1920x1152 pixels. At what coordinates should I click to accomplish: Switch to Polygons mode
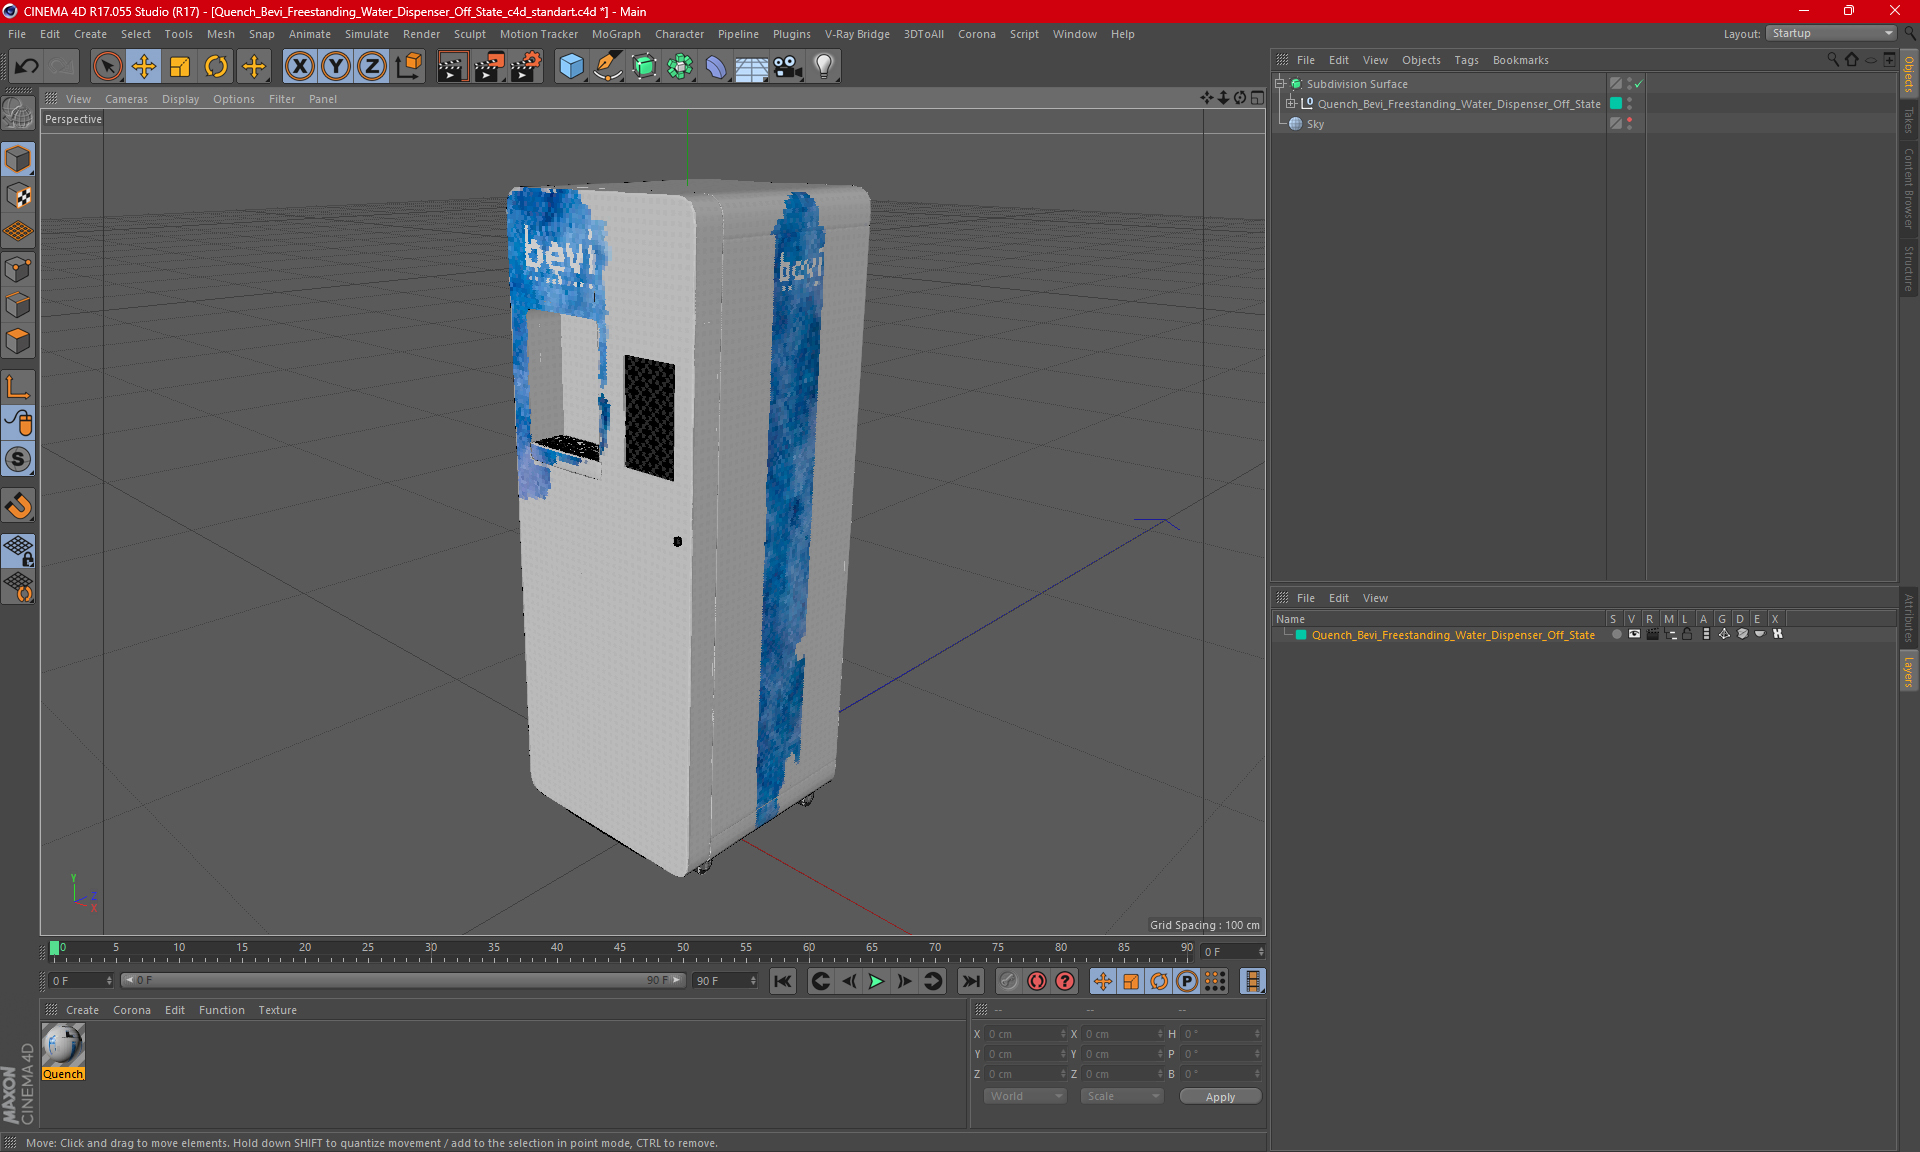pos(19,341)
